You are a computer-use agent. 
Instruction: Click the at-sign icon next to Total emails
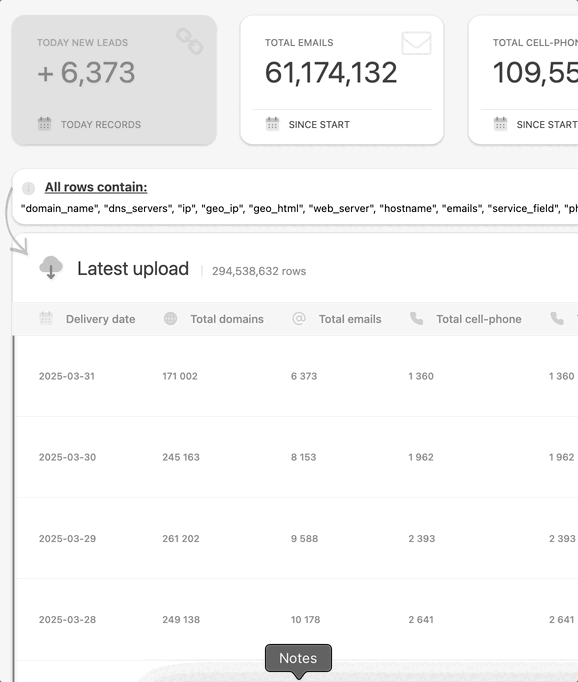(299, 318)
